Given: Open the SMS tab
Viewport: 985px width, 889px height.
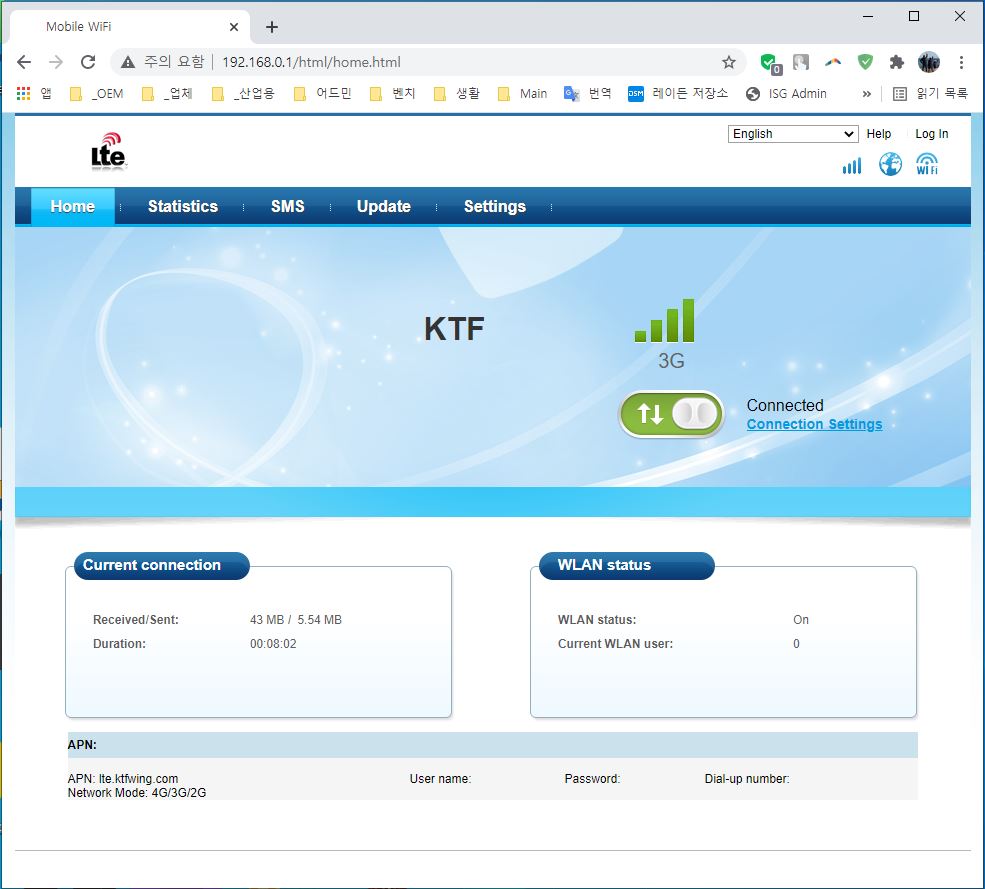Looking at the screenshot, I should tap(288, 206).
